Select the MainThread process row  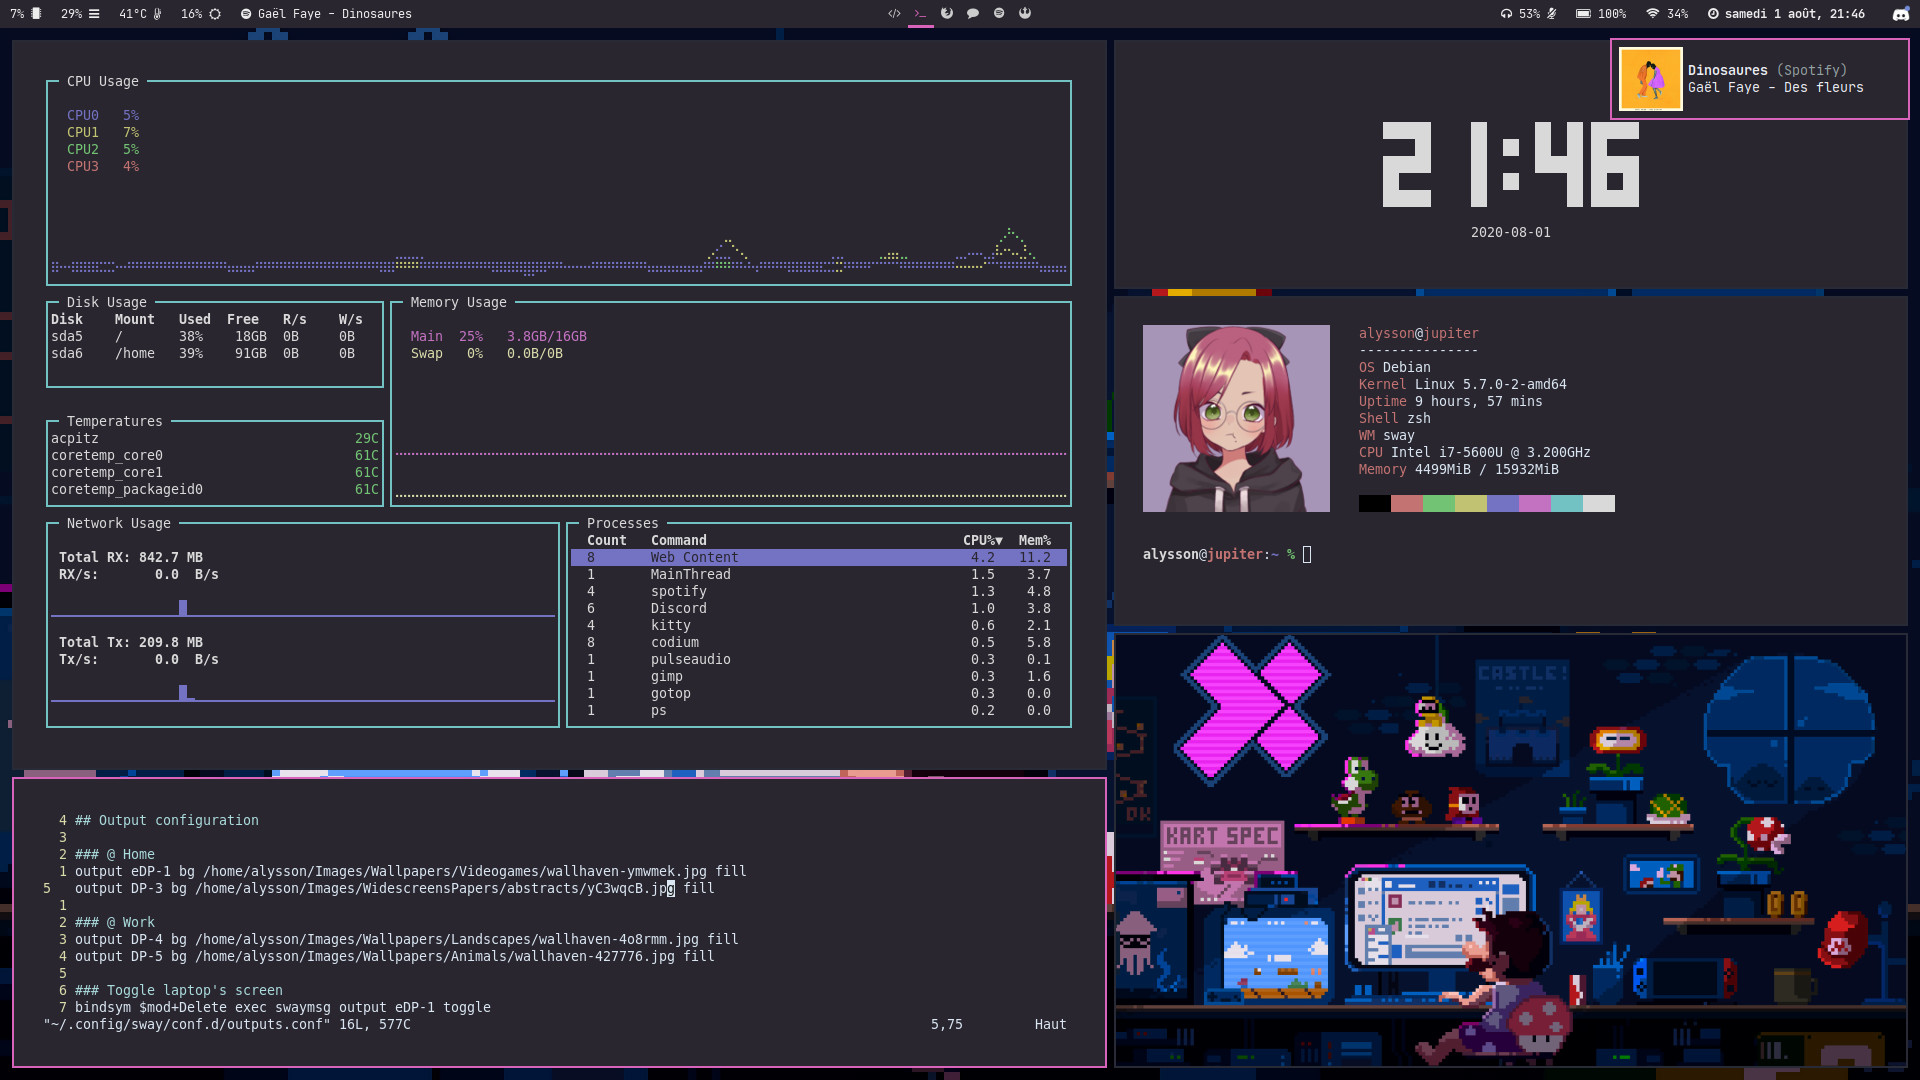coord(819,575)
